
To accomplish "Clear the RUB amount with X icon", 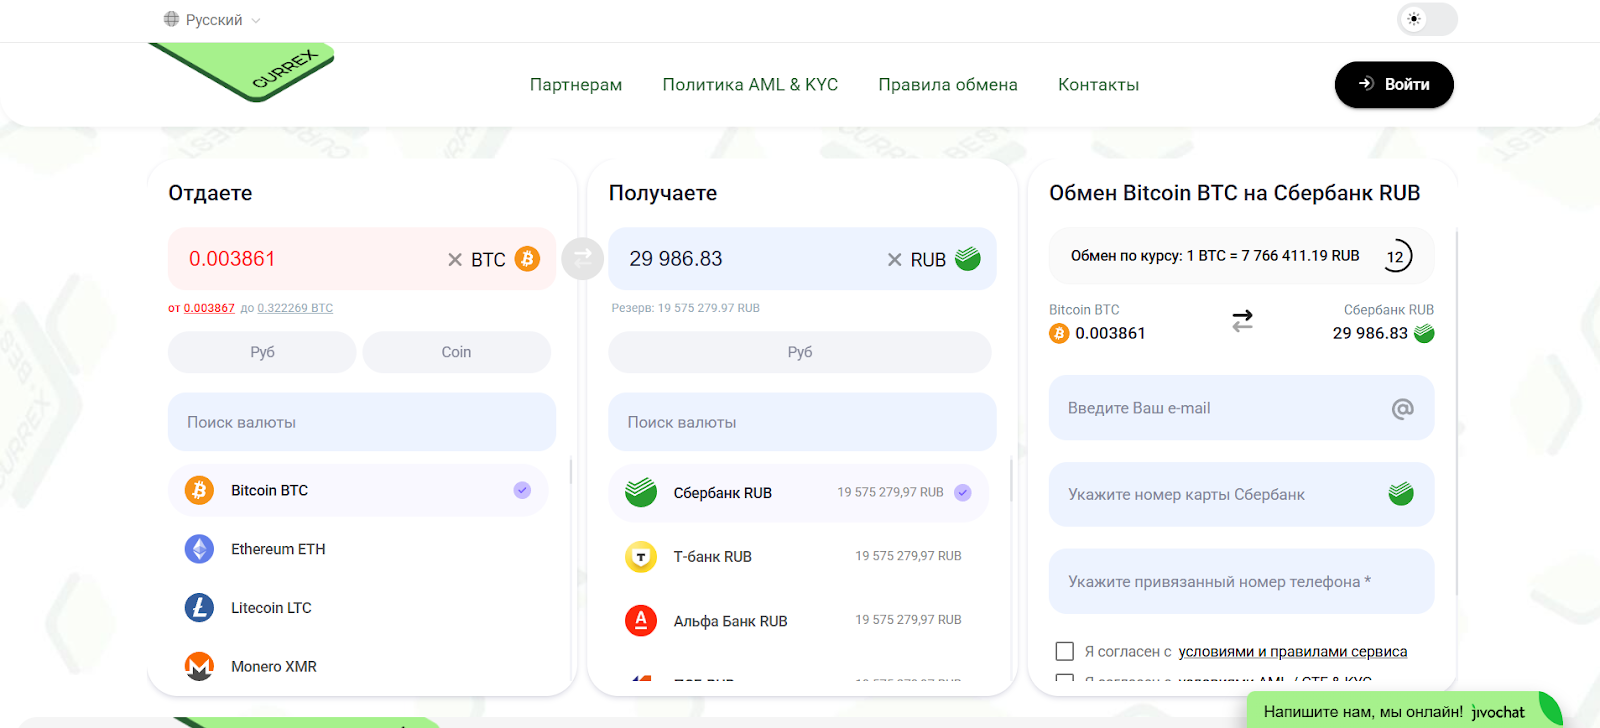I will point(895,260).
